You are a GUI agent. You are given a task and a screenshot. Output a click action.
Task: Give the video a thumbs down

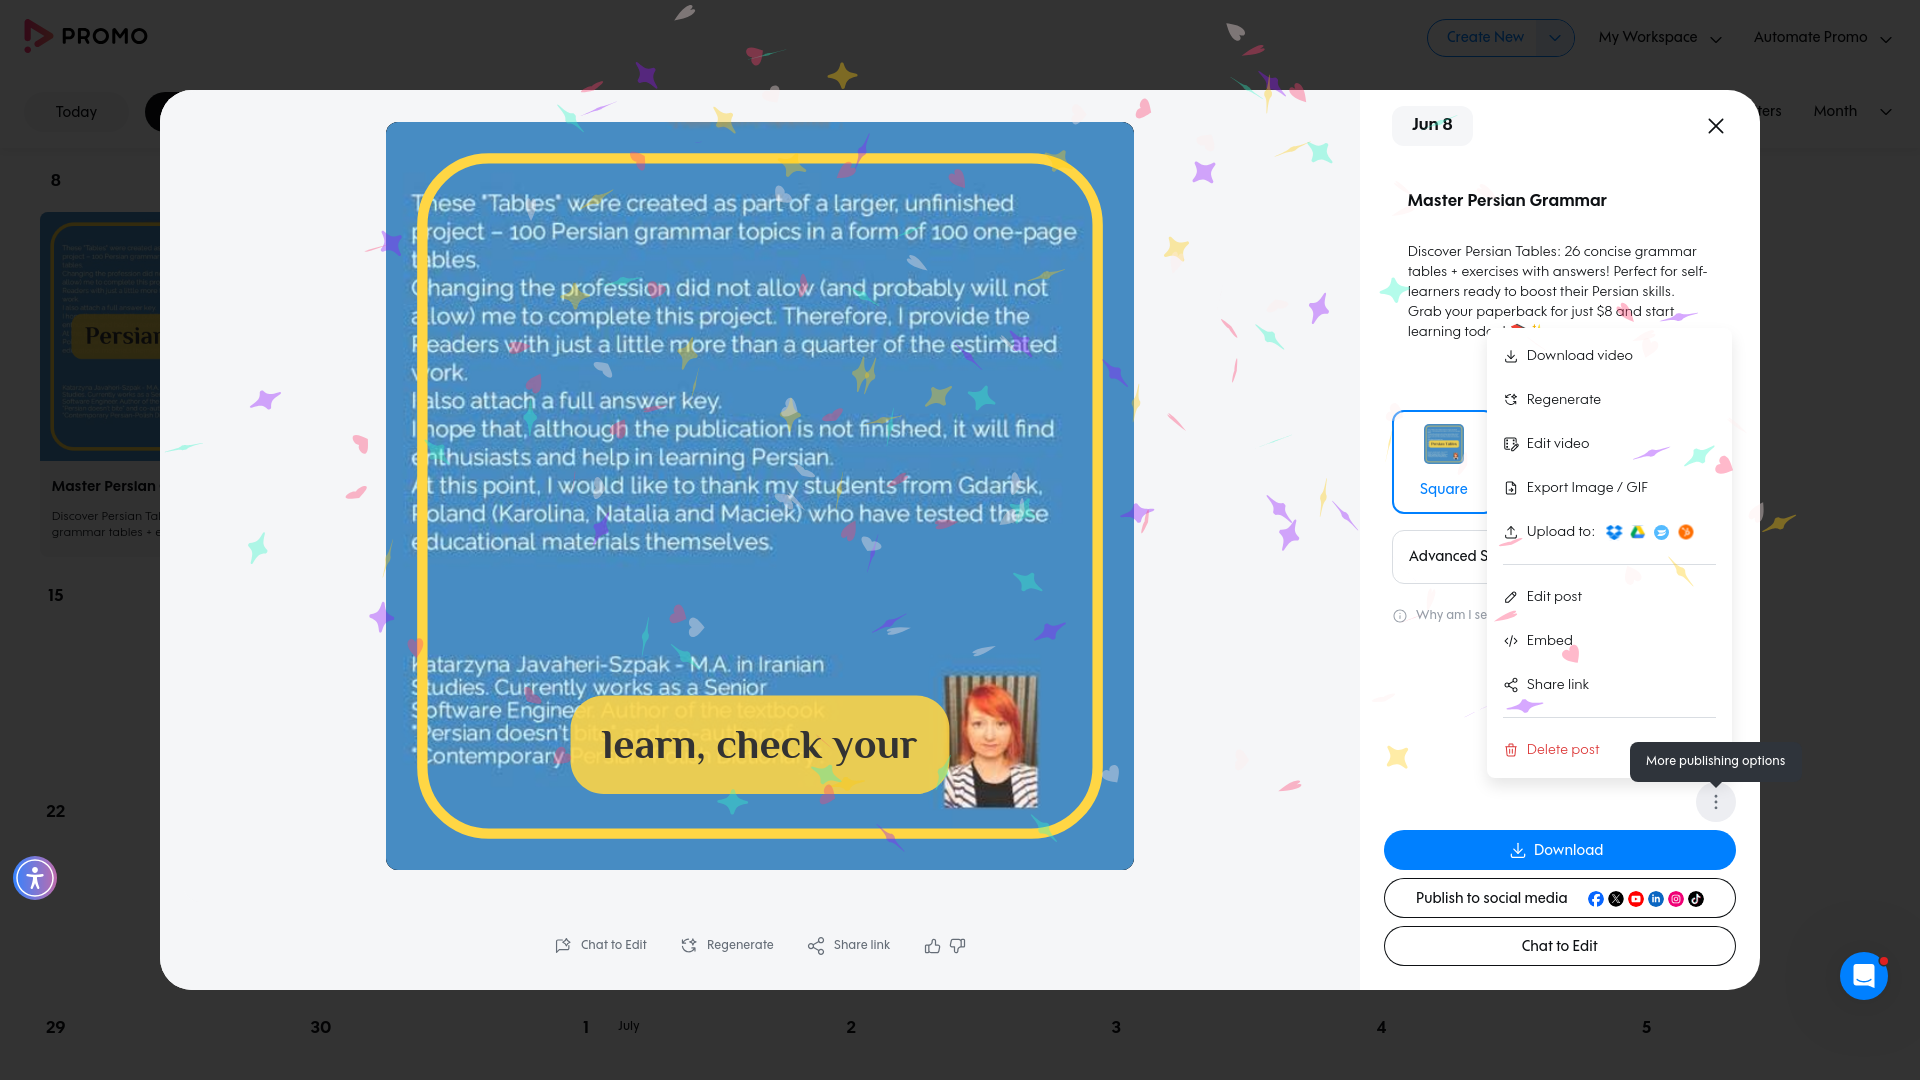coord(957,946)
